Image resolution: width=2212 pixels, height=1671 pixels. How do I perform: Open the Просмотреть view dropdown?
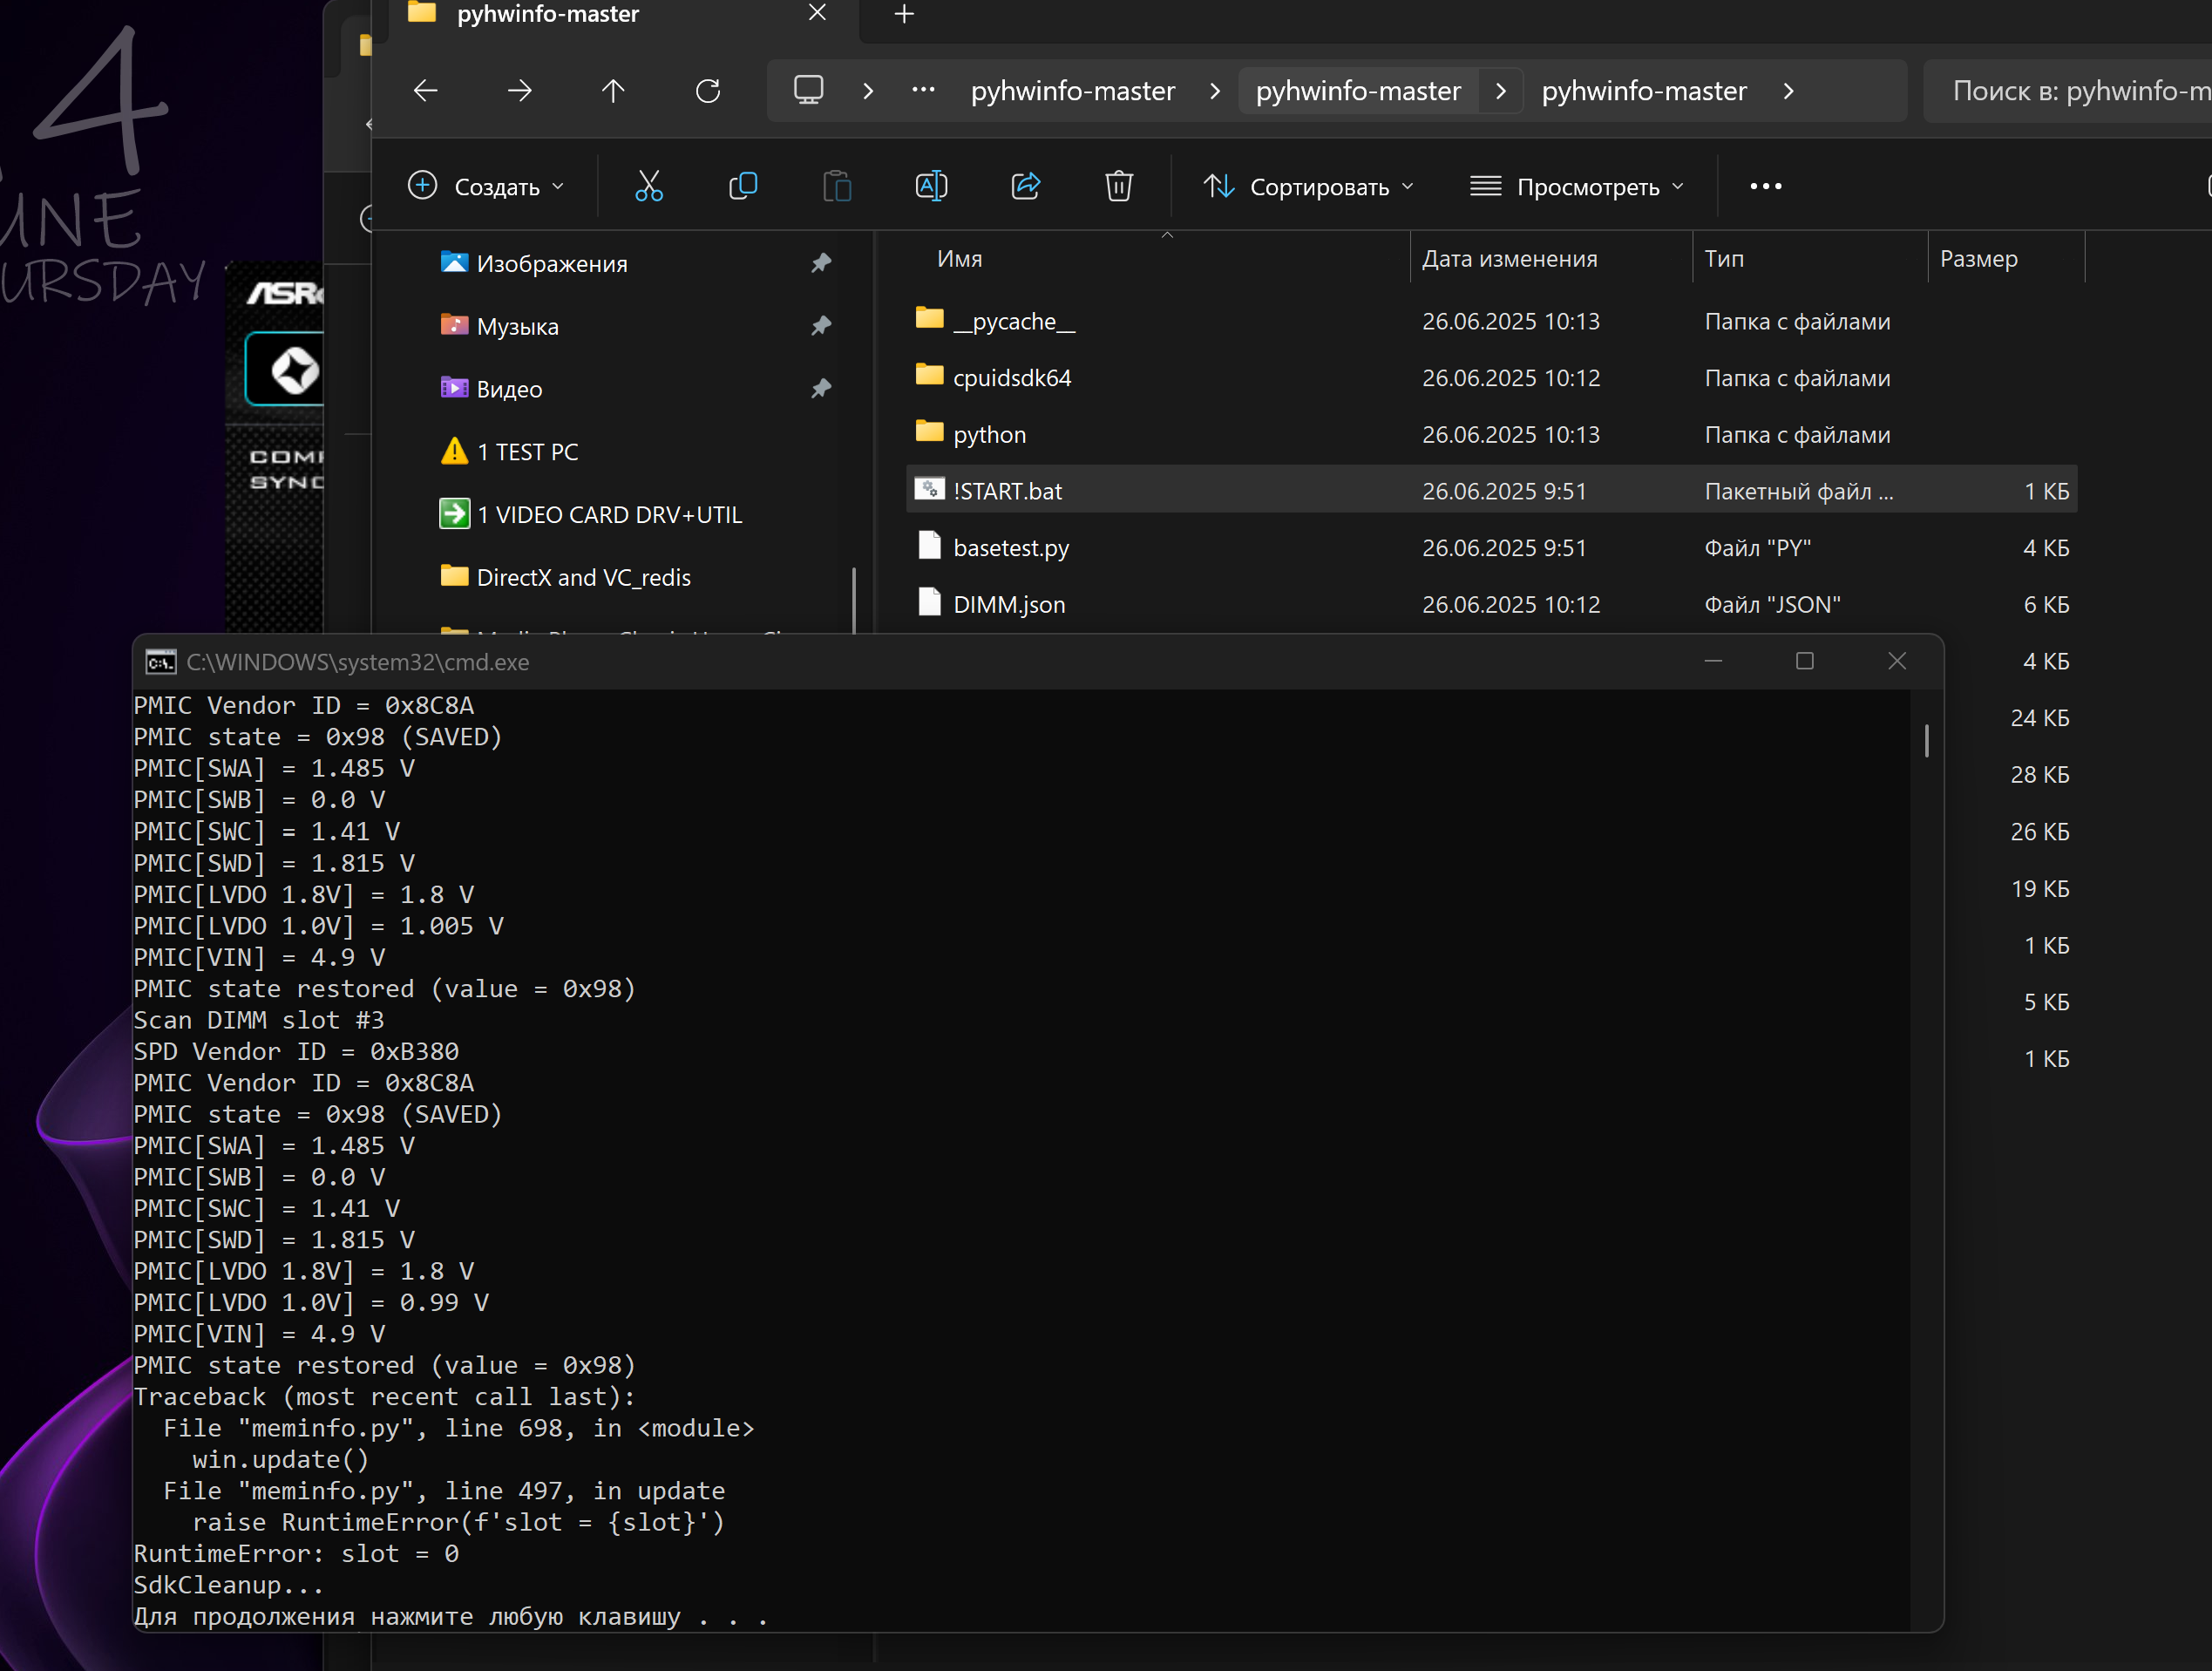[1577, 186]
